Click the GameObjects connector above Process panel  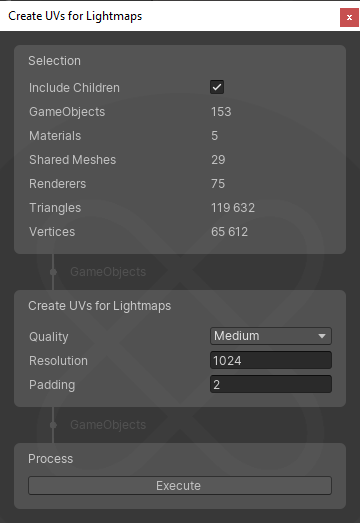click(108, 425)
